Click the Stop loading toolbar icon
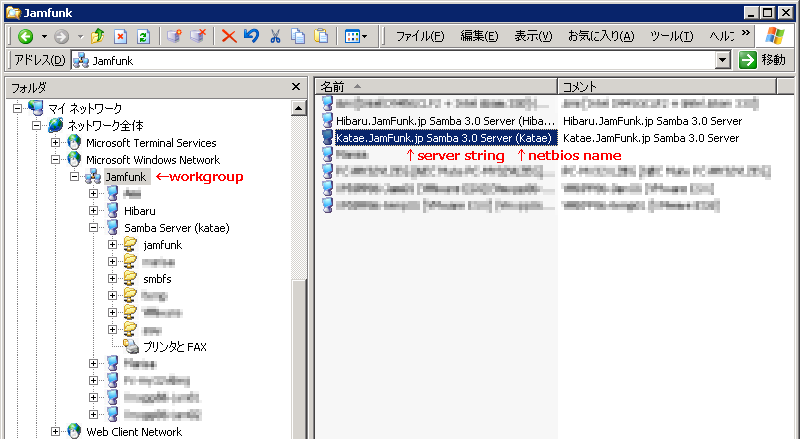The width and height of the screenshot is (800, 439). pyautogui.click(x=120, y=36)
